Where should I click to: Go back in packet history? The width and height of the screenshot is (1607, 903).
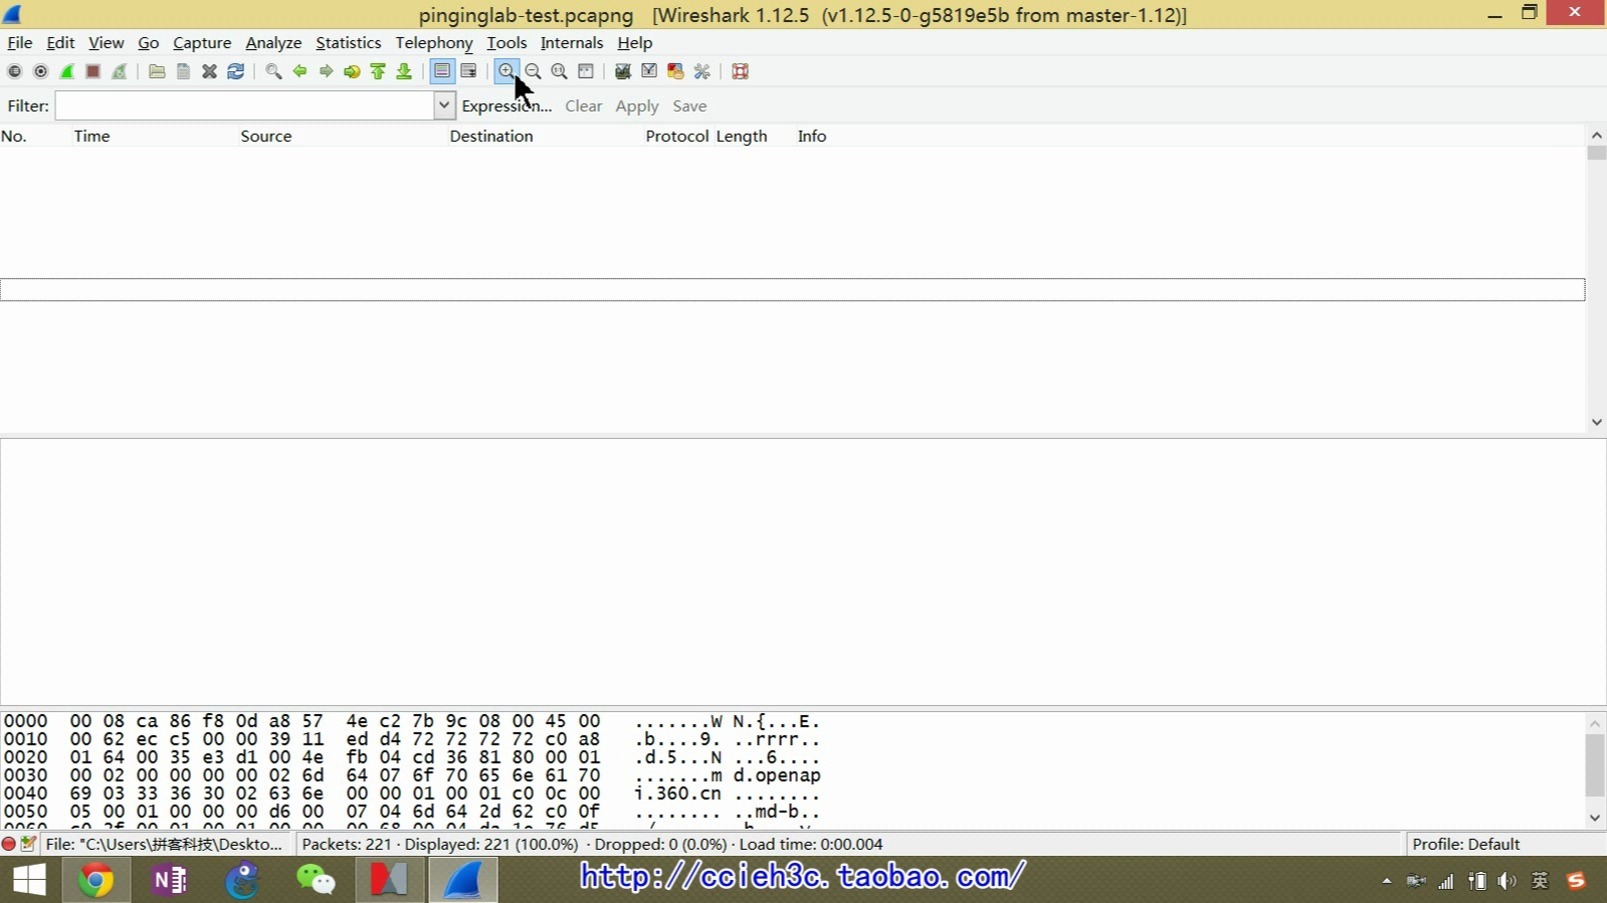pos(299,71)
